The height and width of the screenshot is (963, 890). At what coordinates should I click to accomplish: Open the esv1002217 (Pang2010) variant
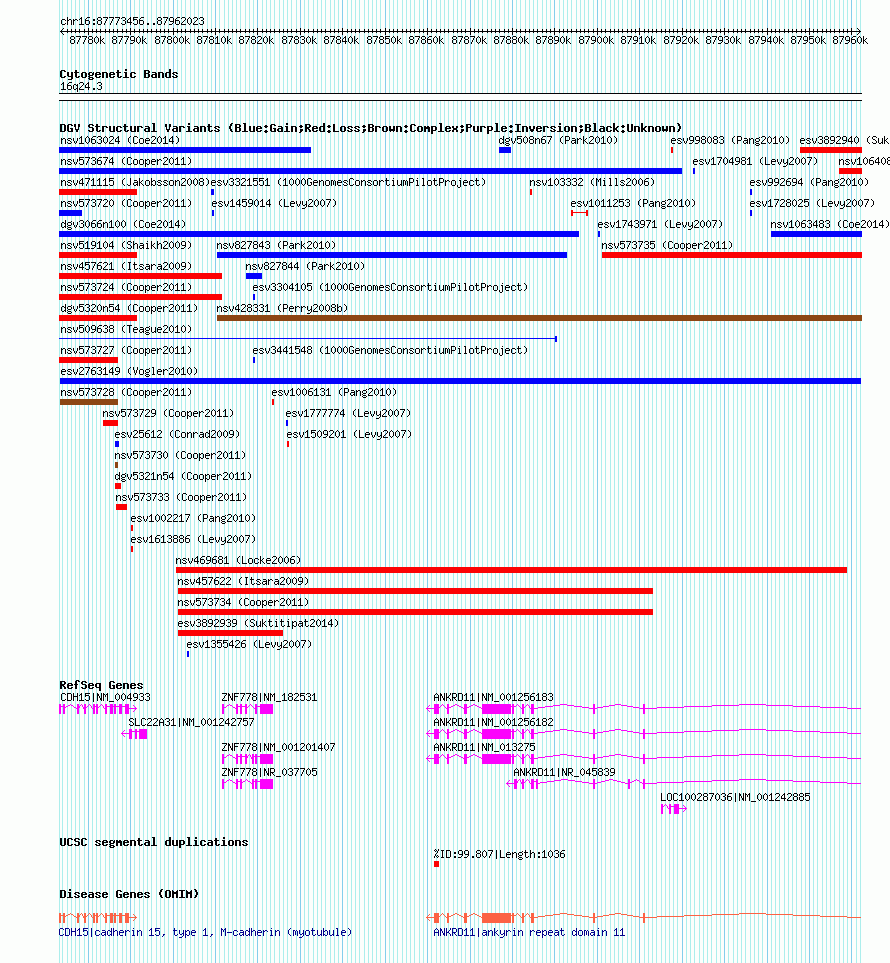(x=193, y=518)
